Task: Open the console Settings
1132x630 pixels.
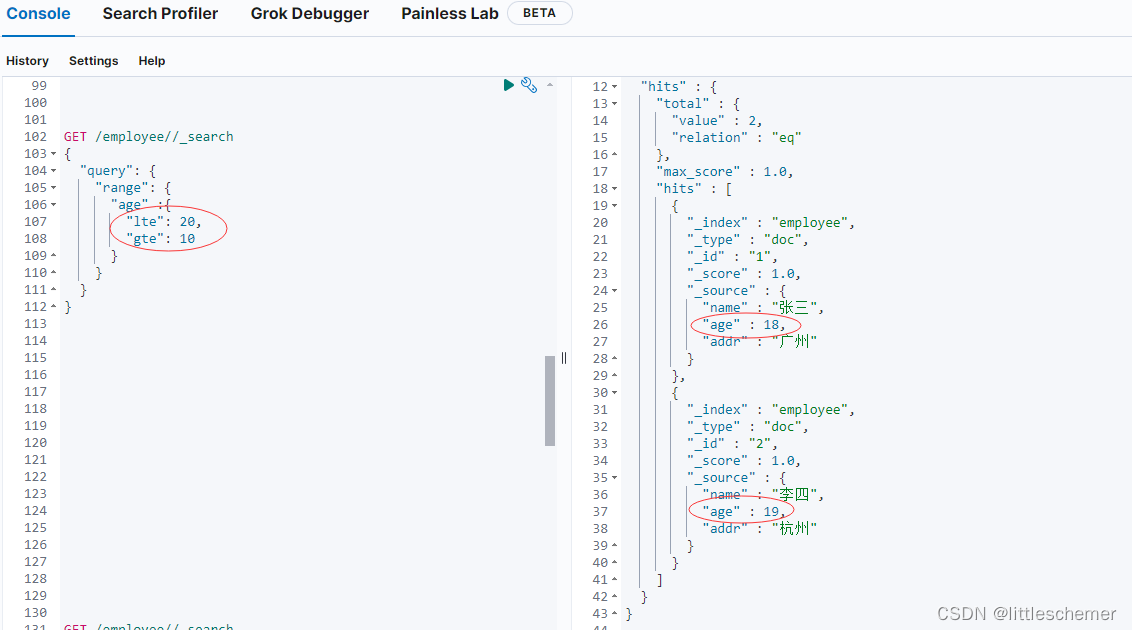Action: click(93, 61)
